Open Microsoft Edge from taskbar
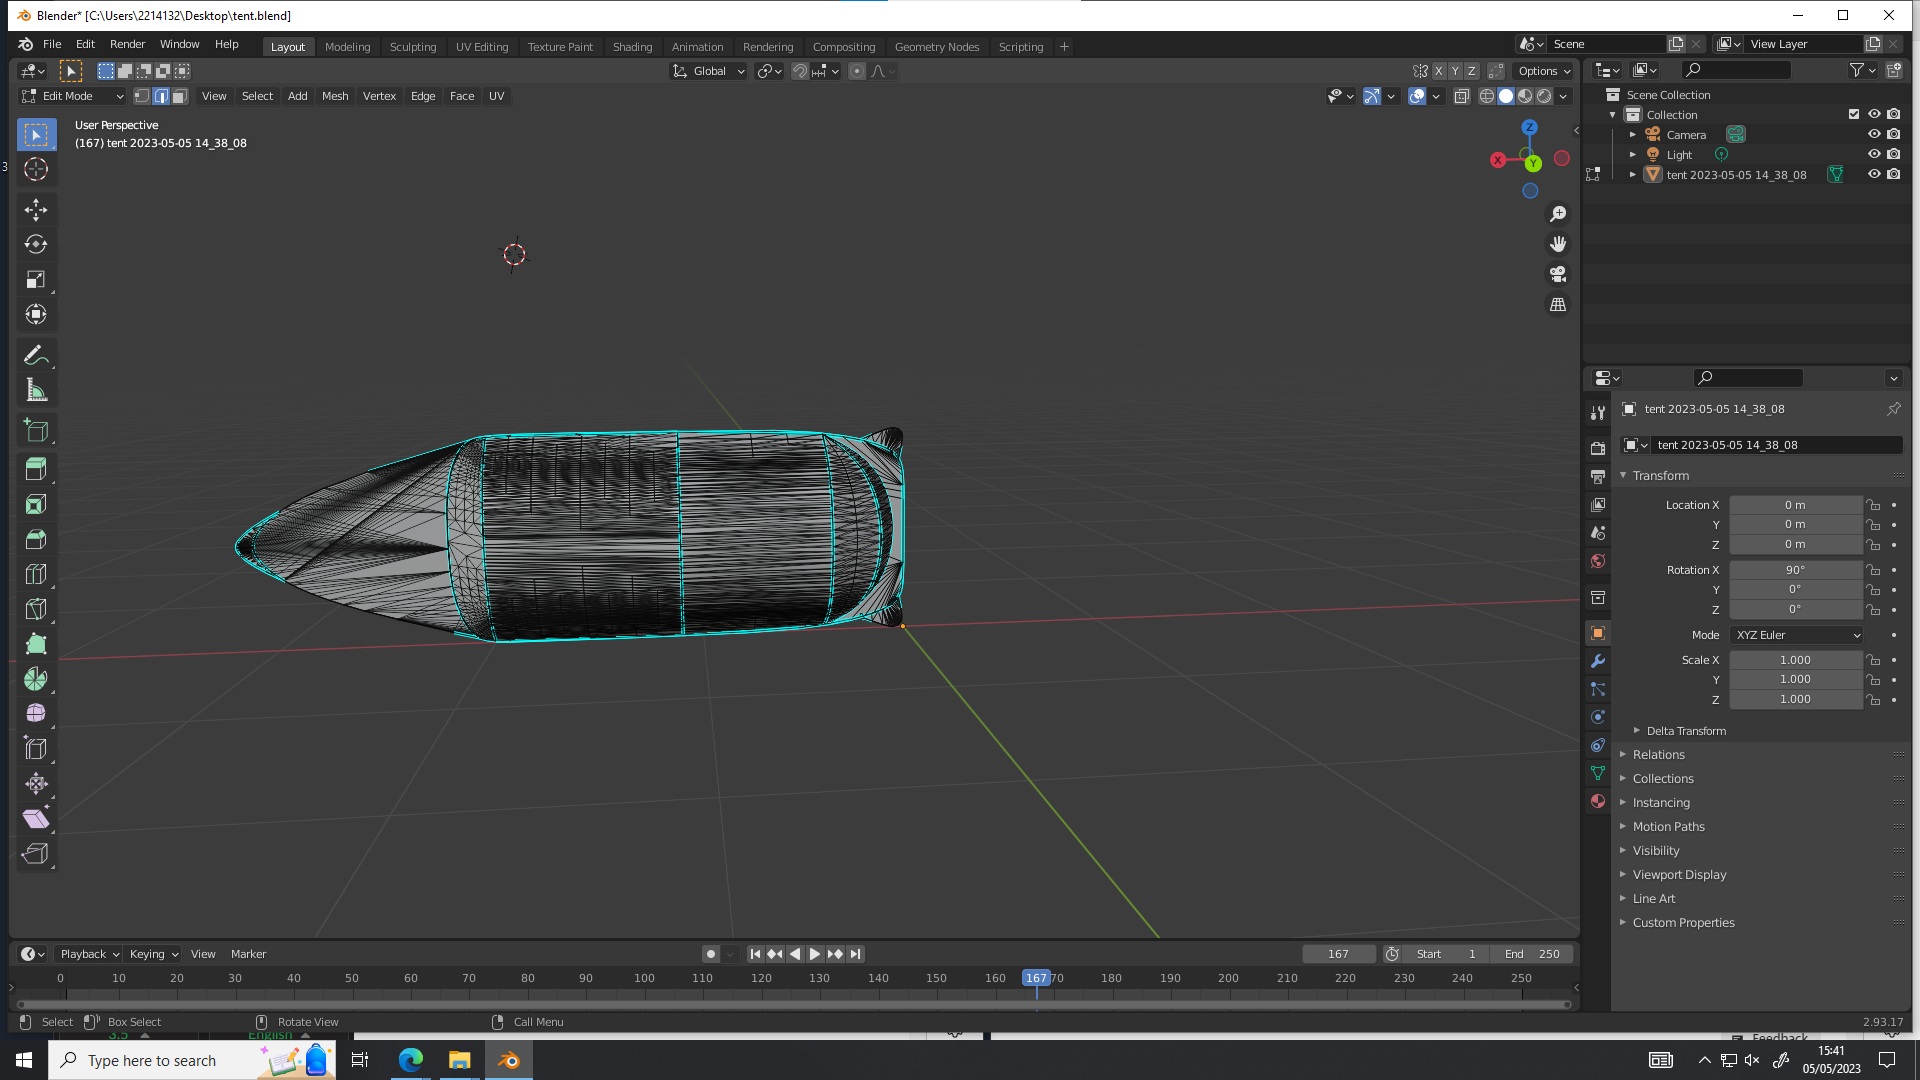This screenshot has width=1920, height=1080. tap(411, 1060)
